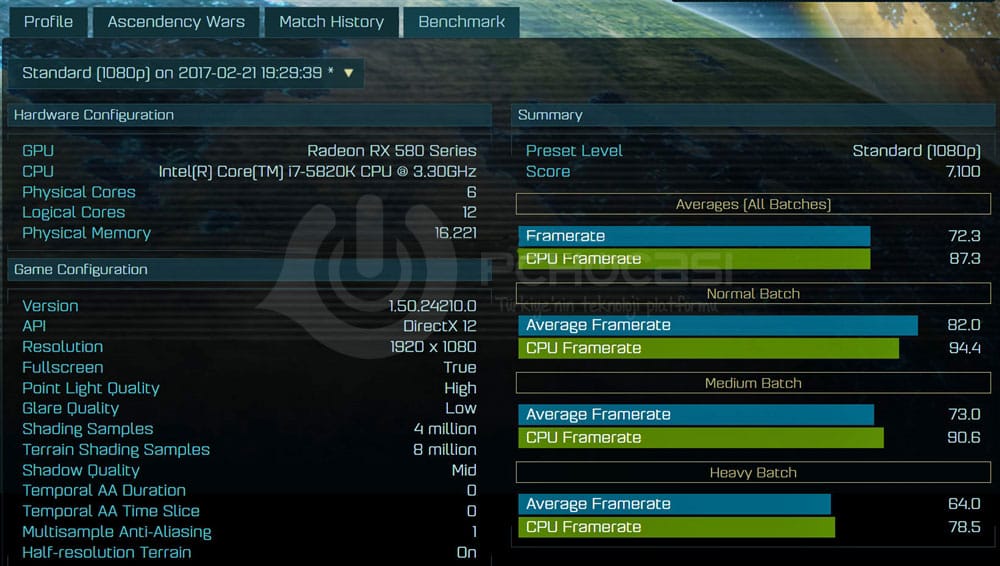Click the Hardware Configuration section header
The height and width of the screenshot is (566, 1000).
pos(94,115)
